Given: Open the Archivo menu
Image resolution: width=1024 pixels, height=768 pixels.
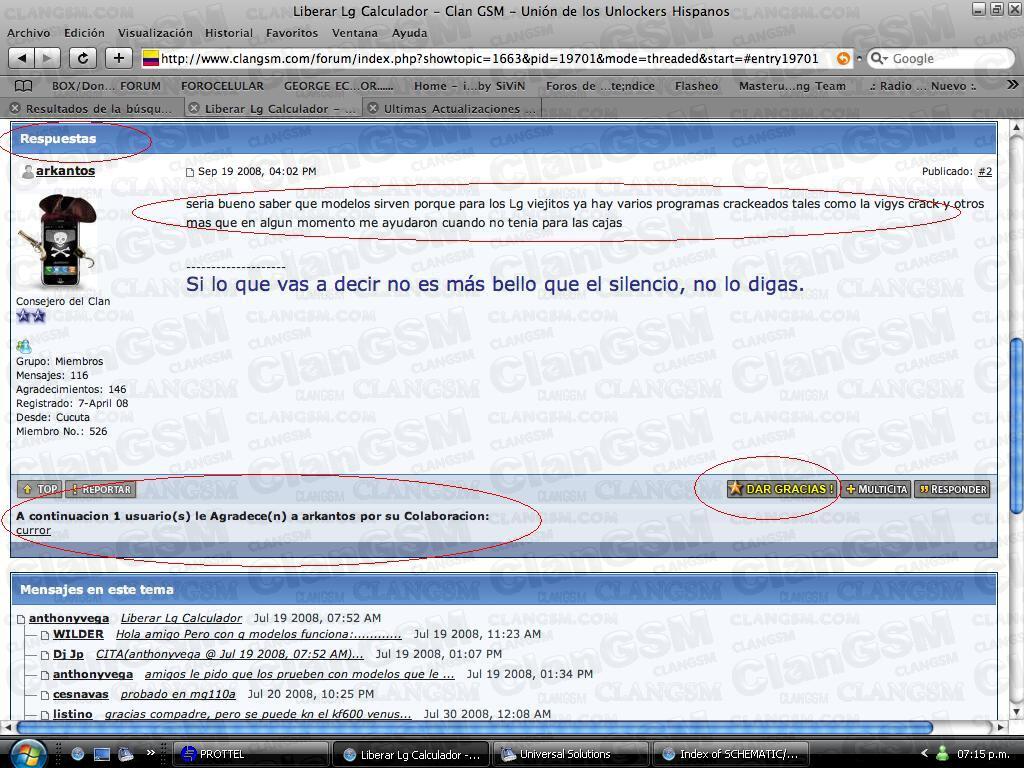Looking at the screenshot, I should tap(28, 33).
